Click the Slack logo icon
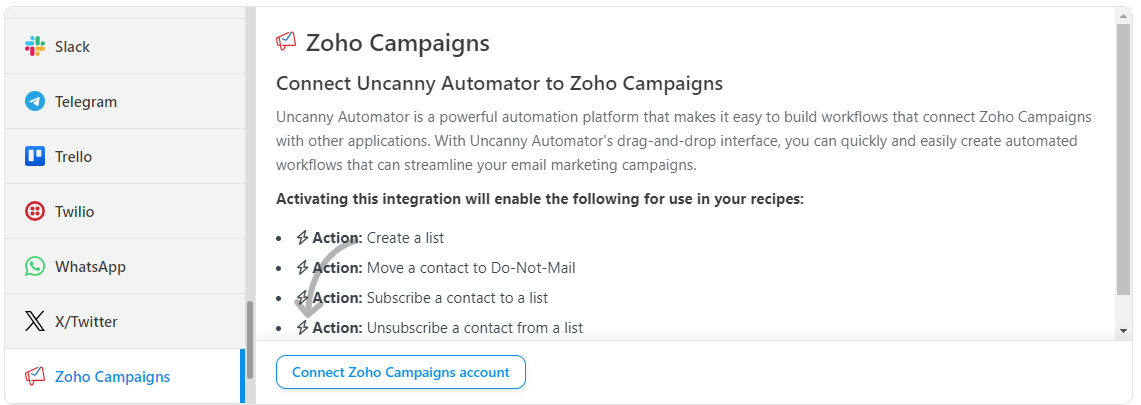 (35, 47)
